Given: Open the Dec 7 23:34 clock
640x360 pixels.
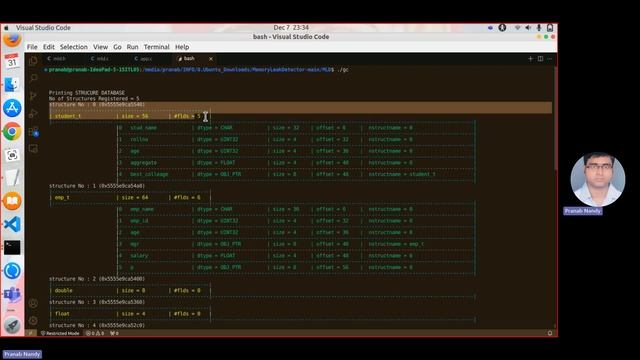Looking at the screenshot, I should (x=291, y=28).
